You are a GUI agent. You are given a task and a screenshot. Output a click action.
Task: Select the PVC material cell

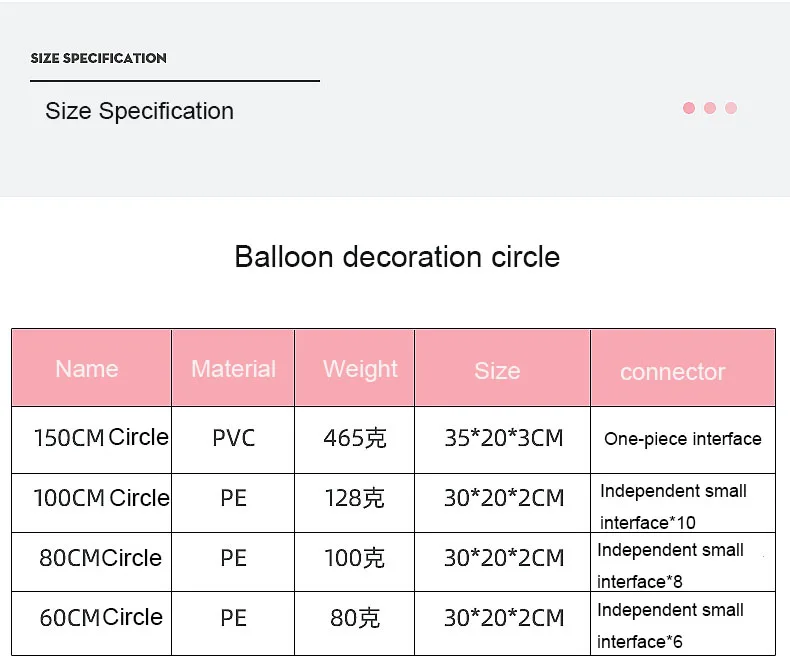coord(233,438)
